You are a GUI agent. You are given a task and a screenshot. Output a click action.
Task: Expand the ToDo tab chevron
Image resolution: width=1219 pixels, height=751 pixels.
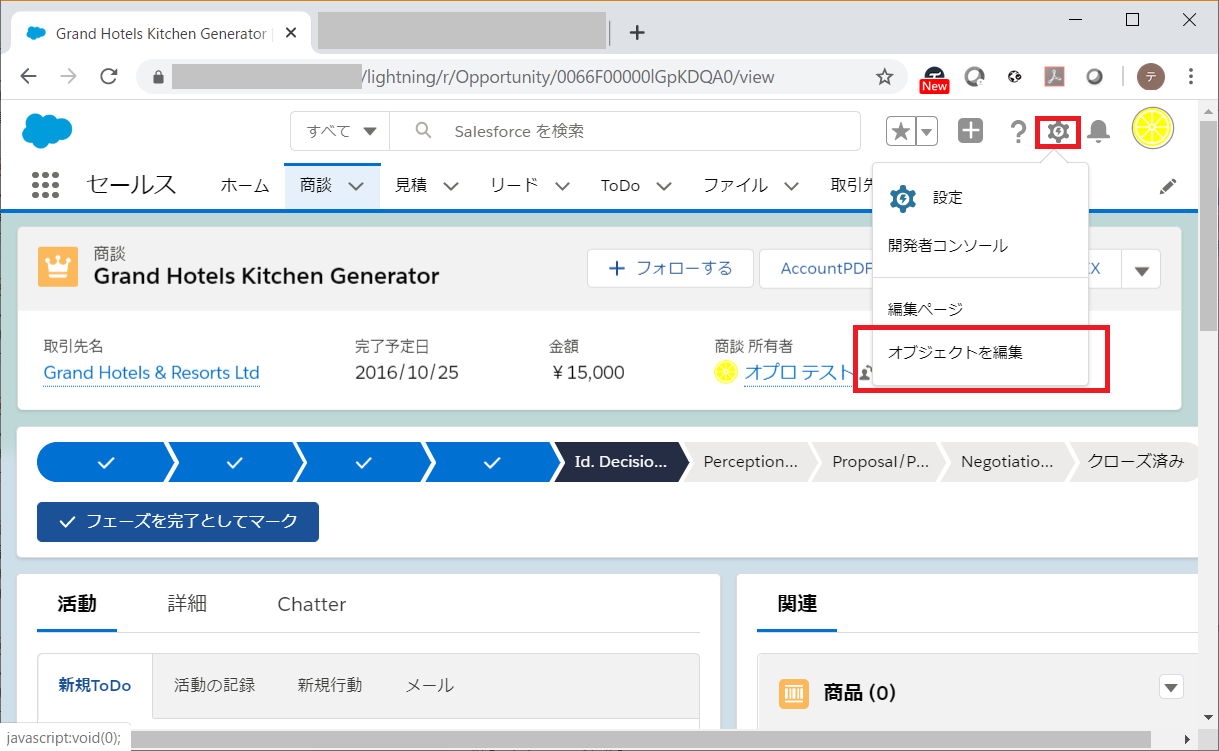(663, 186)
